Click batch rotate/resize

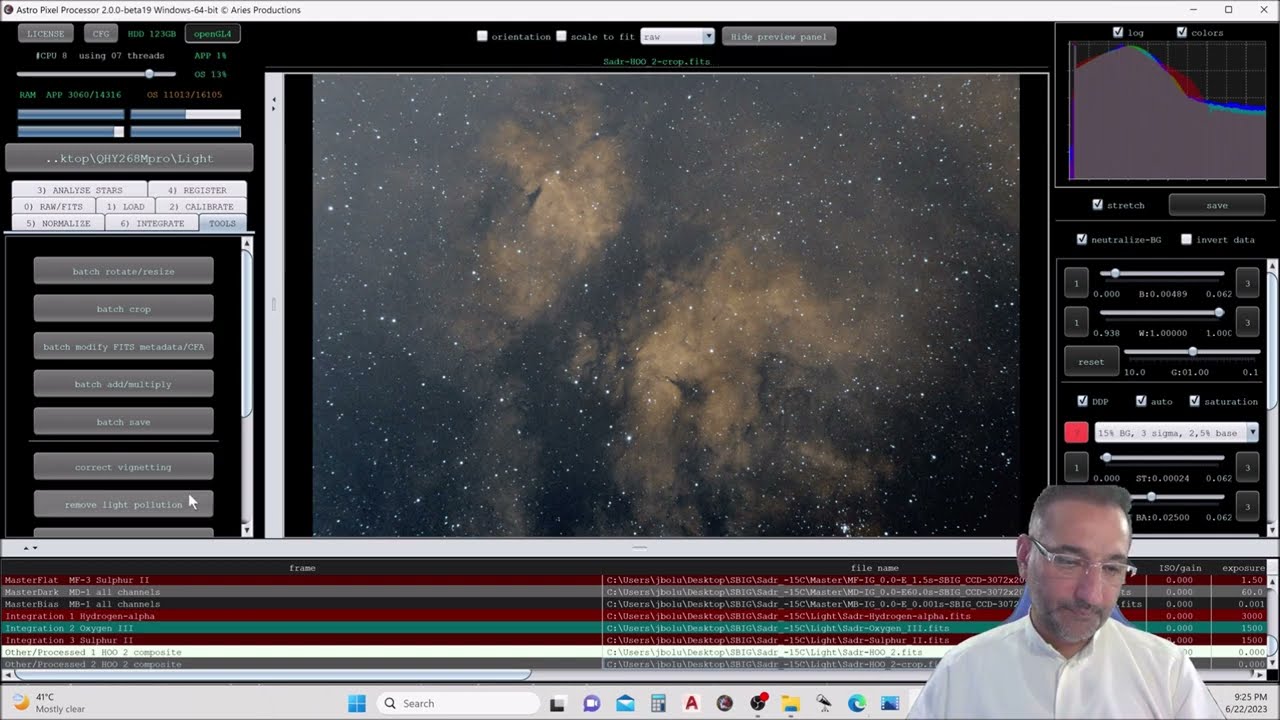click(124, 271)
